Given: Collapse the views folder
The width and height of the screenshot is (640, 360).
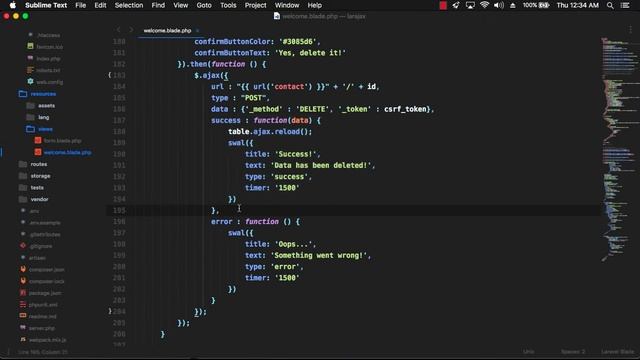Looking at the screenshot, I should point(30,129).
